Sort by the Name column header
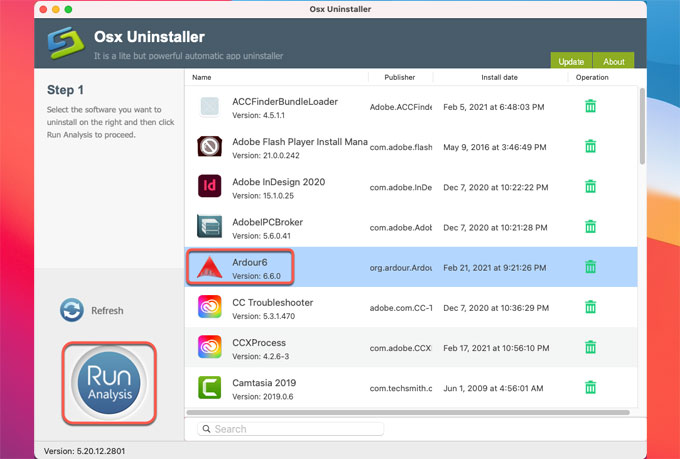 [x=202, y=77]
